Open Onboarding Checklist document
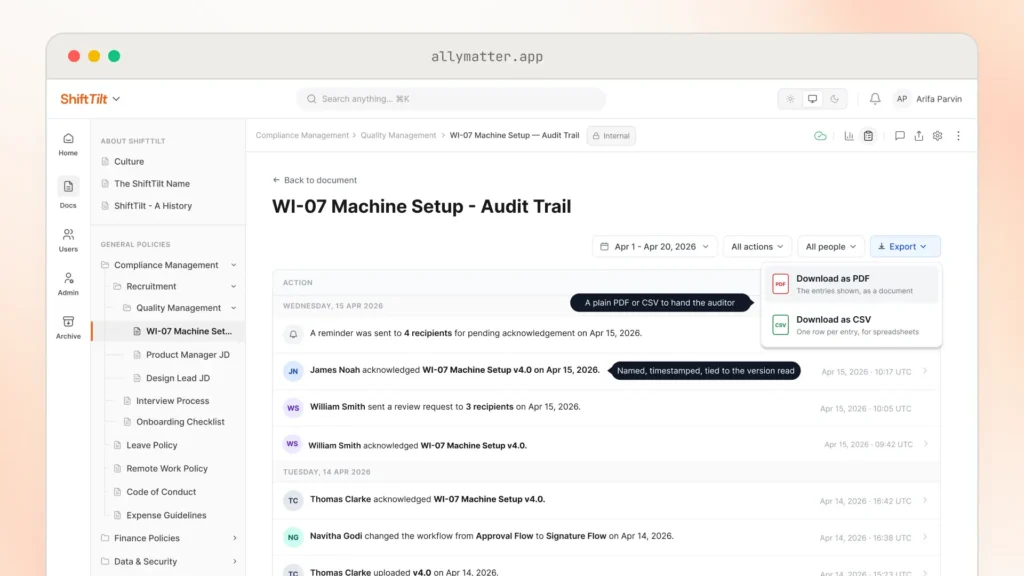The image size is (1024, 576). point(180,422)
